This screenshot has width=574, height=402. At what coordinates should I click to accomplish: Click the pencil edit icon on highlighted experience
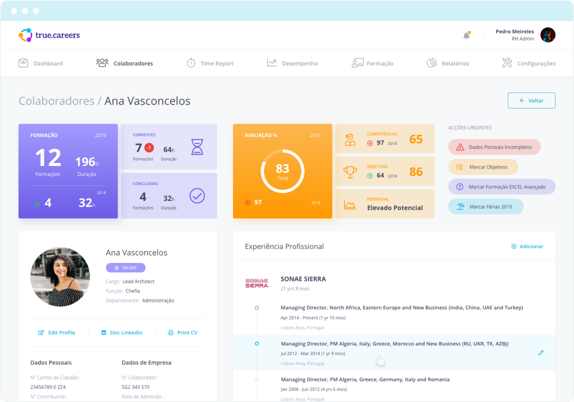tap(541, 353)
